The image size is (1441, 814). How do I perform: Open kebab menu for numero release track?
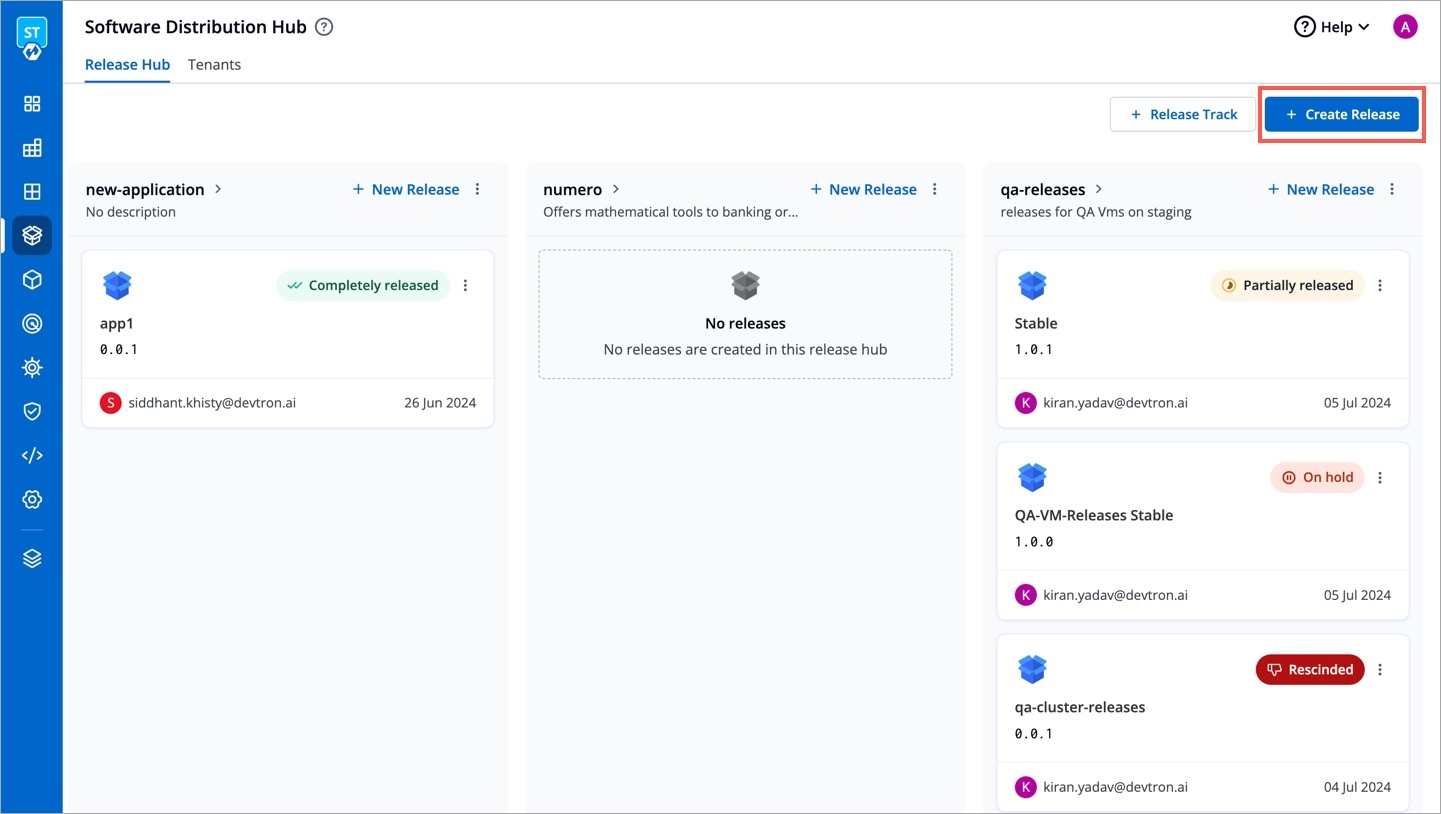(x=935, y=189)
